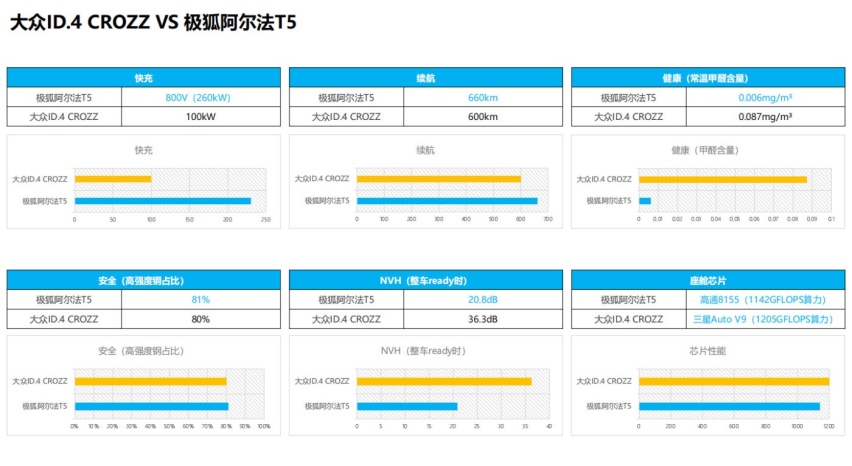Select the yellow 大众ID.4 CROZZ bar in 快充 chart
Image resolution: width=852 pixels, height=466 pixels.
113,179
